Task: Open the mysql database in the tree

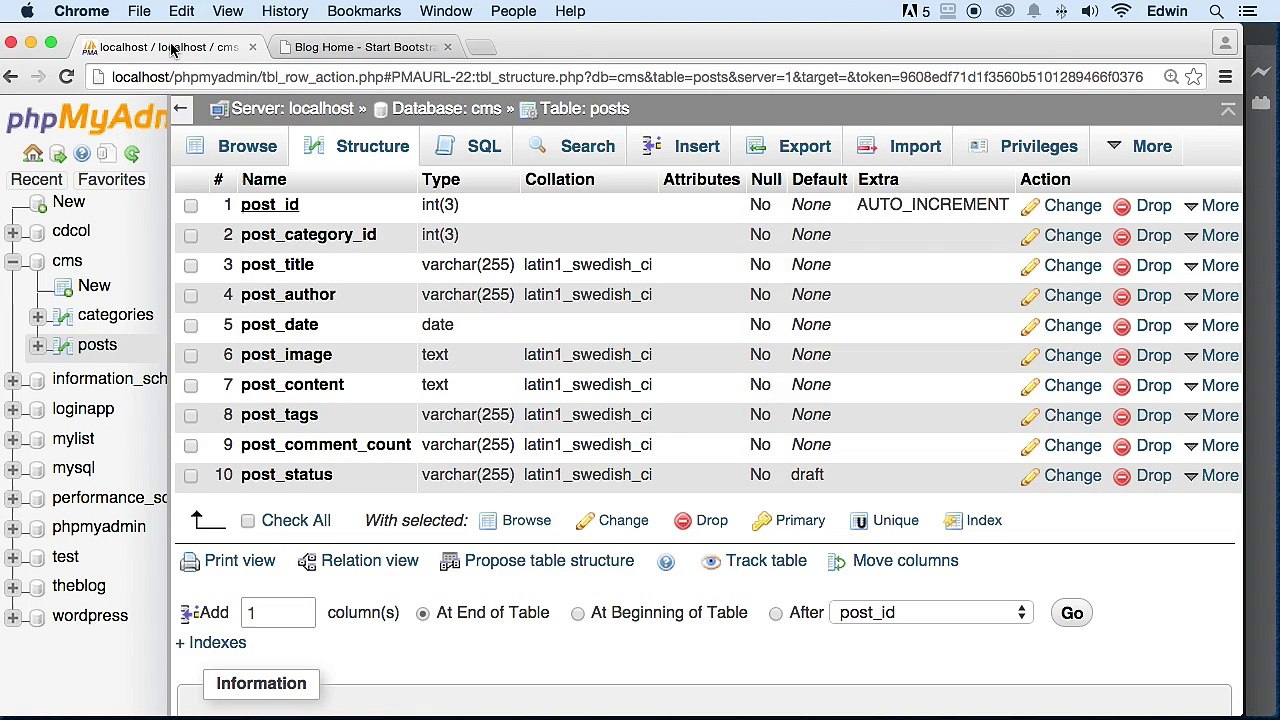Action: [x=73, y=468]
